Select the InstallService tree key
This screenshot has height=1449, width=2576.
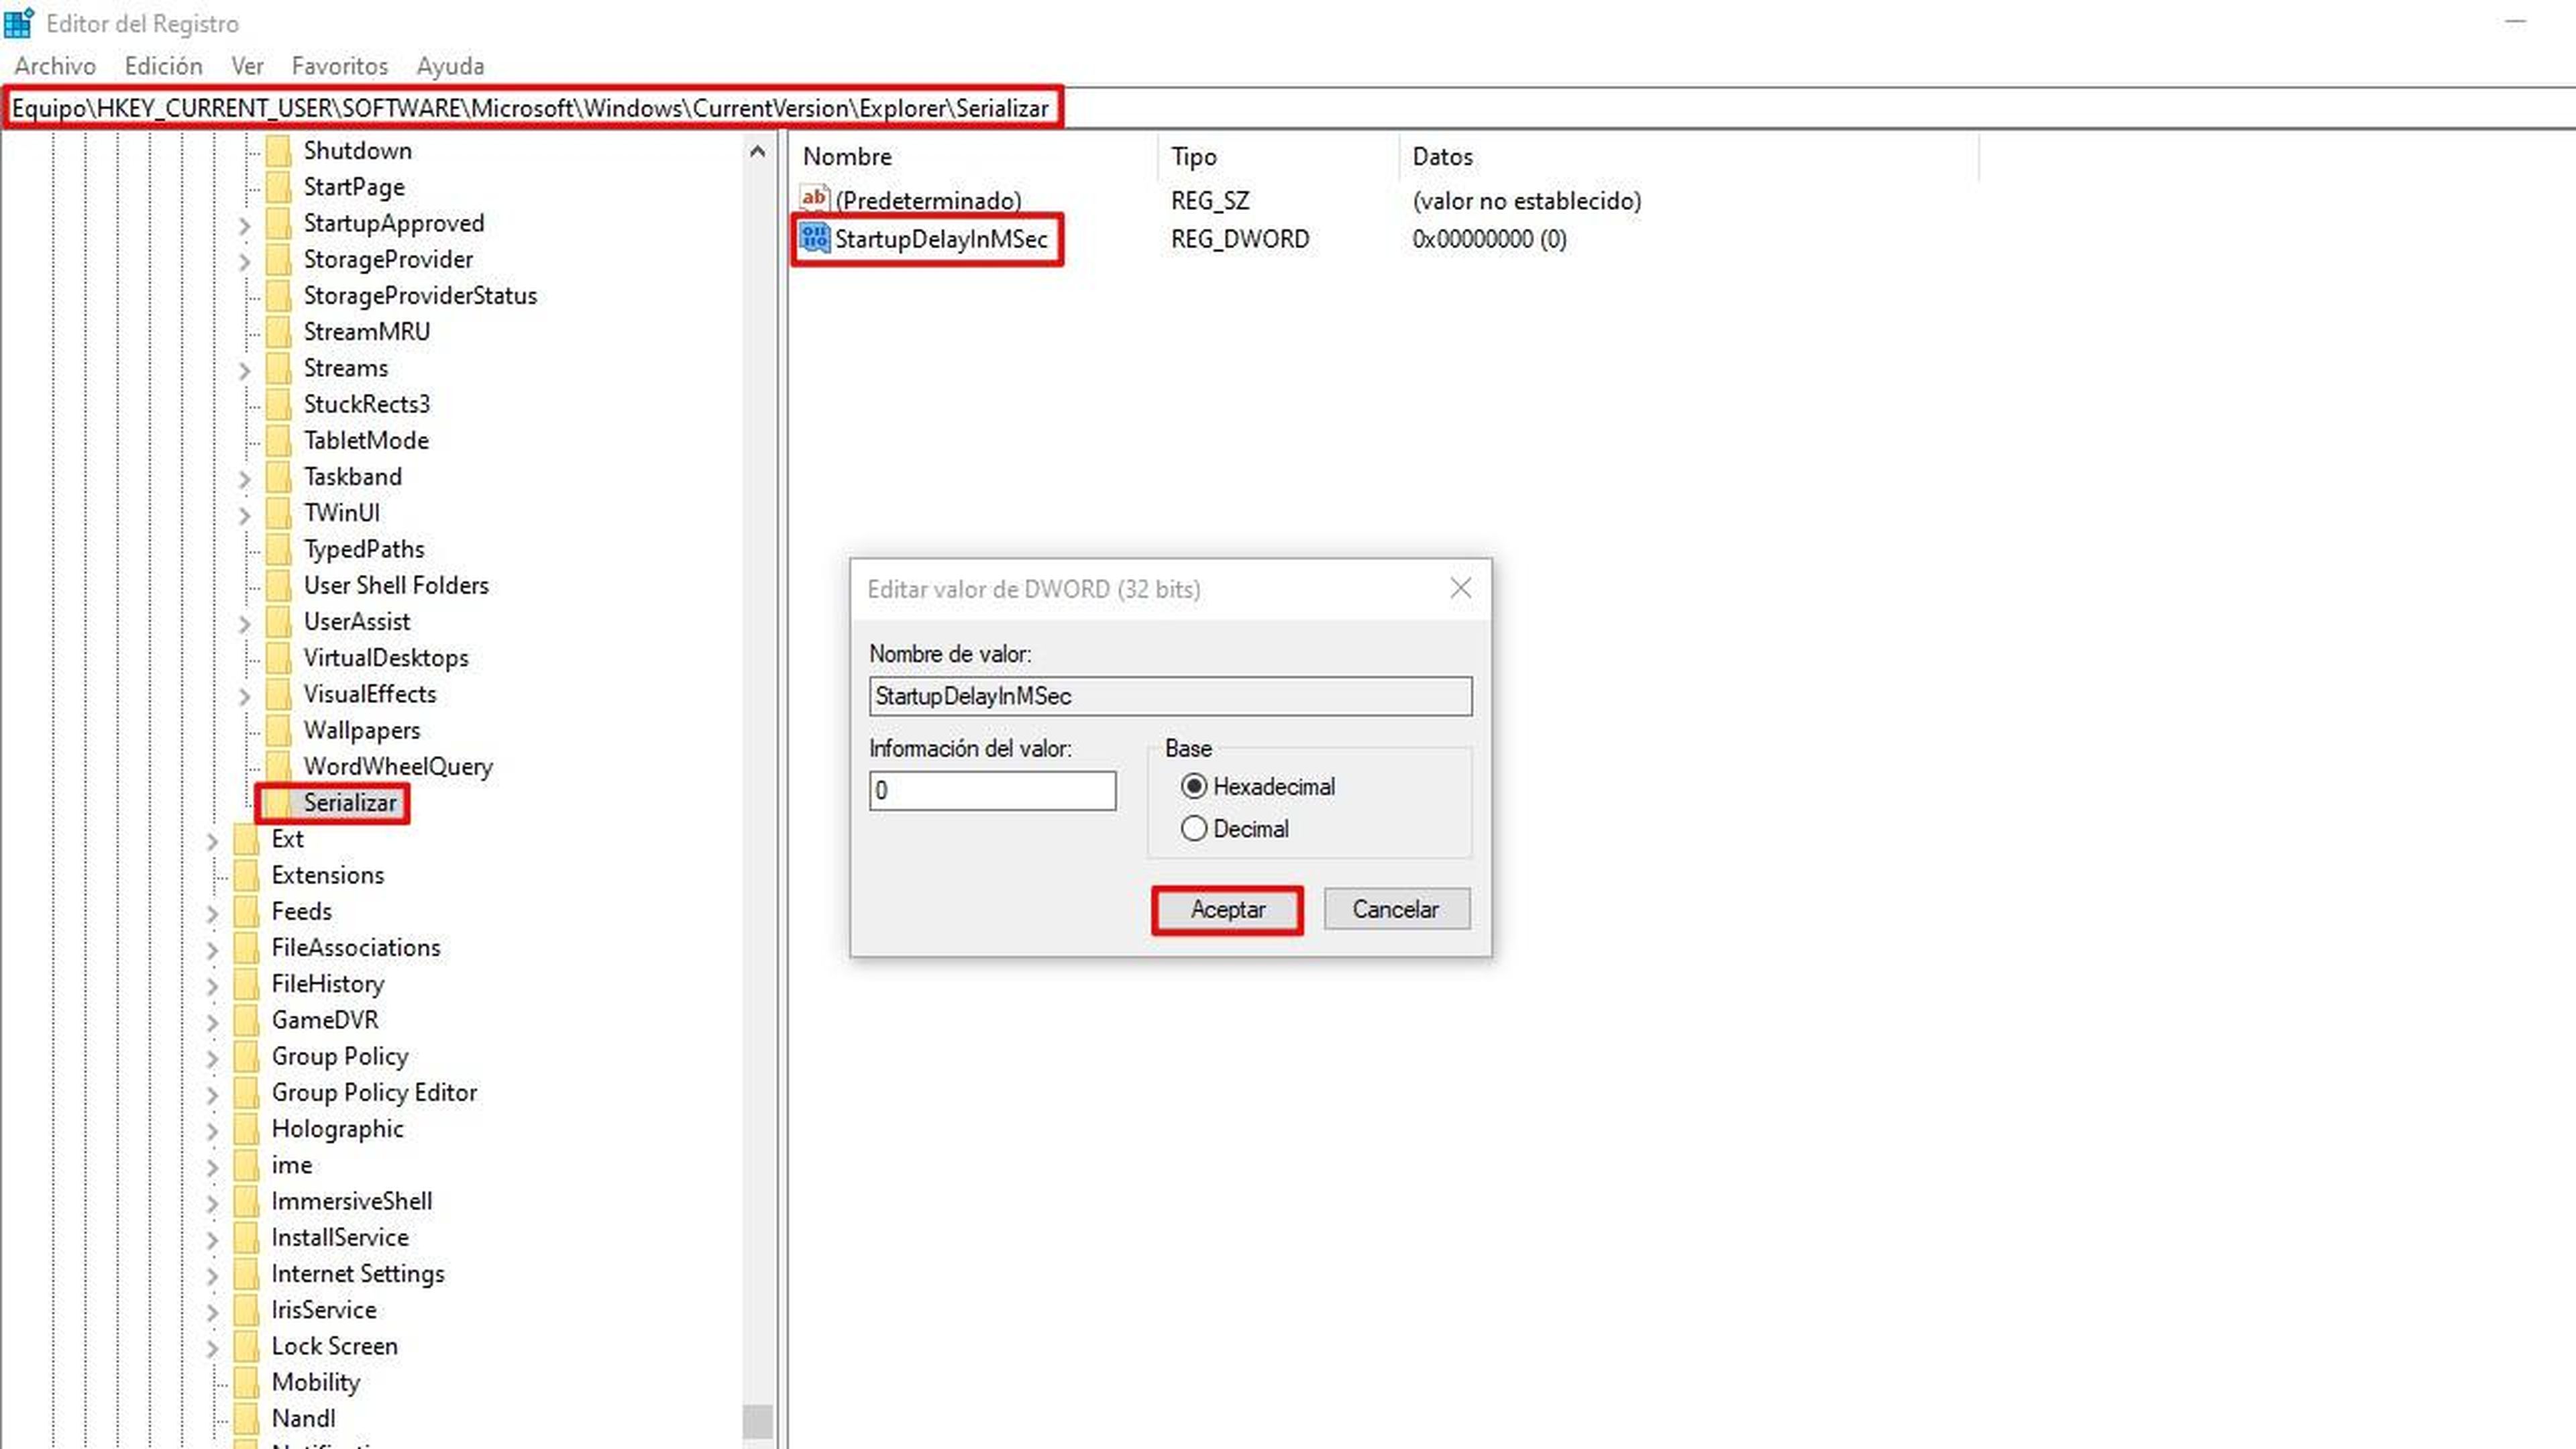[x=340, y=1238]
